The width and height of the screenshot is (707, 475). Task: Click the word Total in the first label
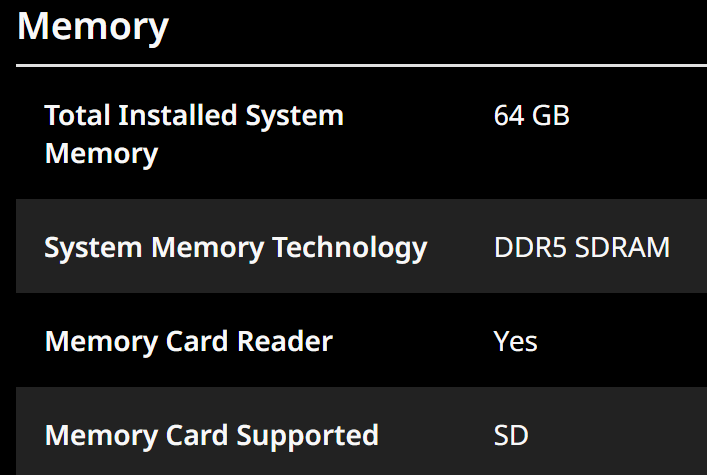click(x=77, y=115)
